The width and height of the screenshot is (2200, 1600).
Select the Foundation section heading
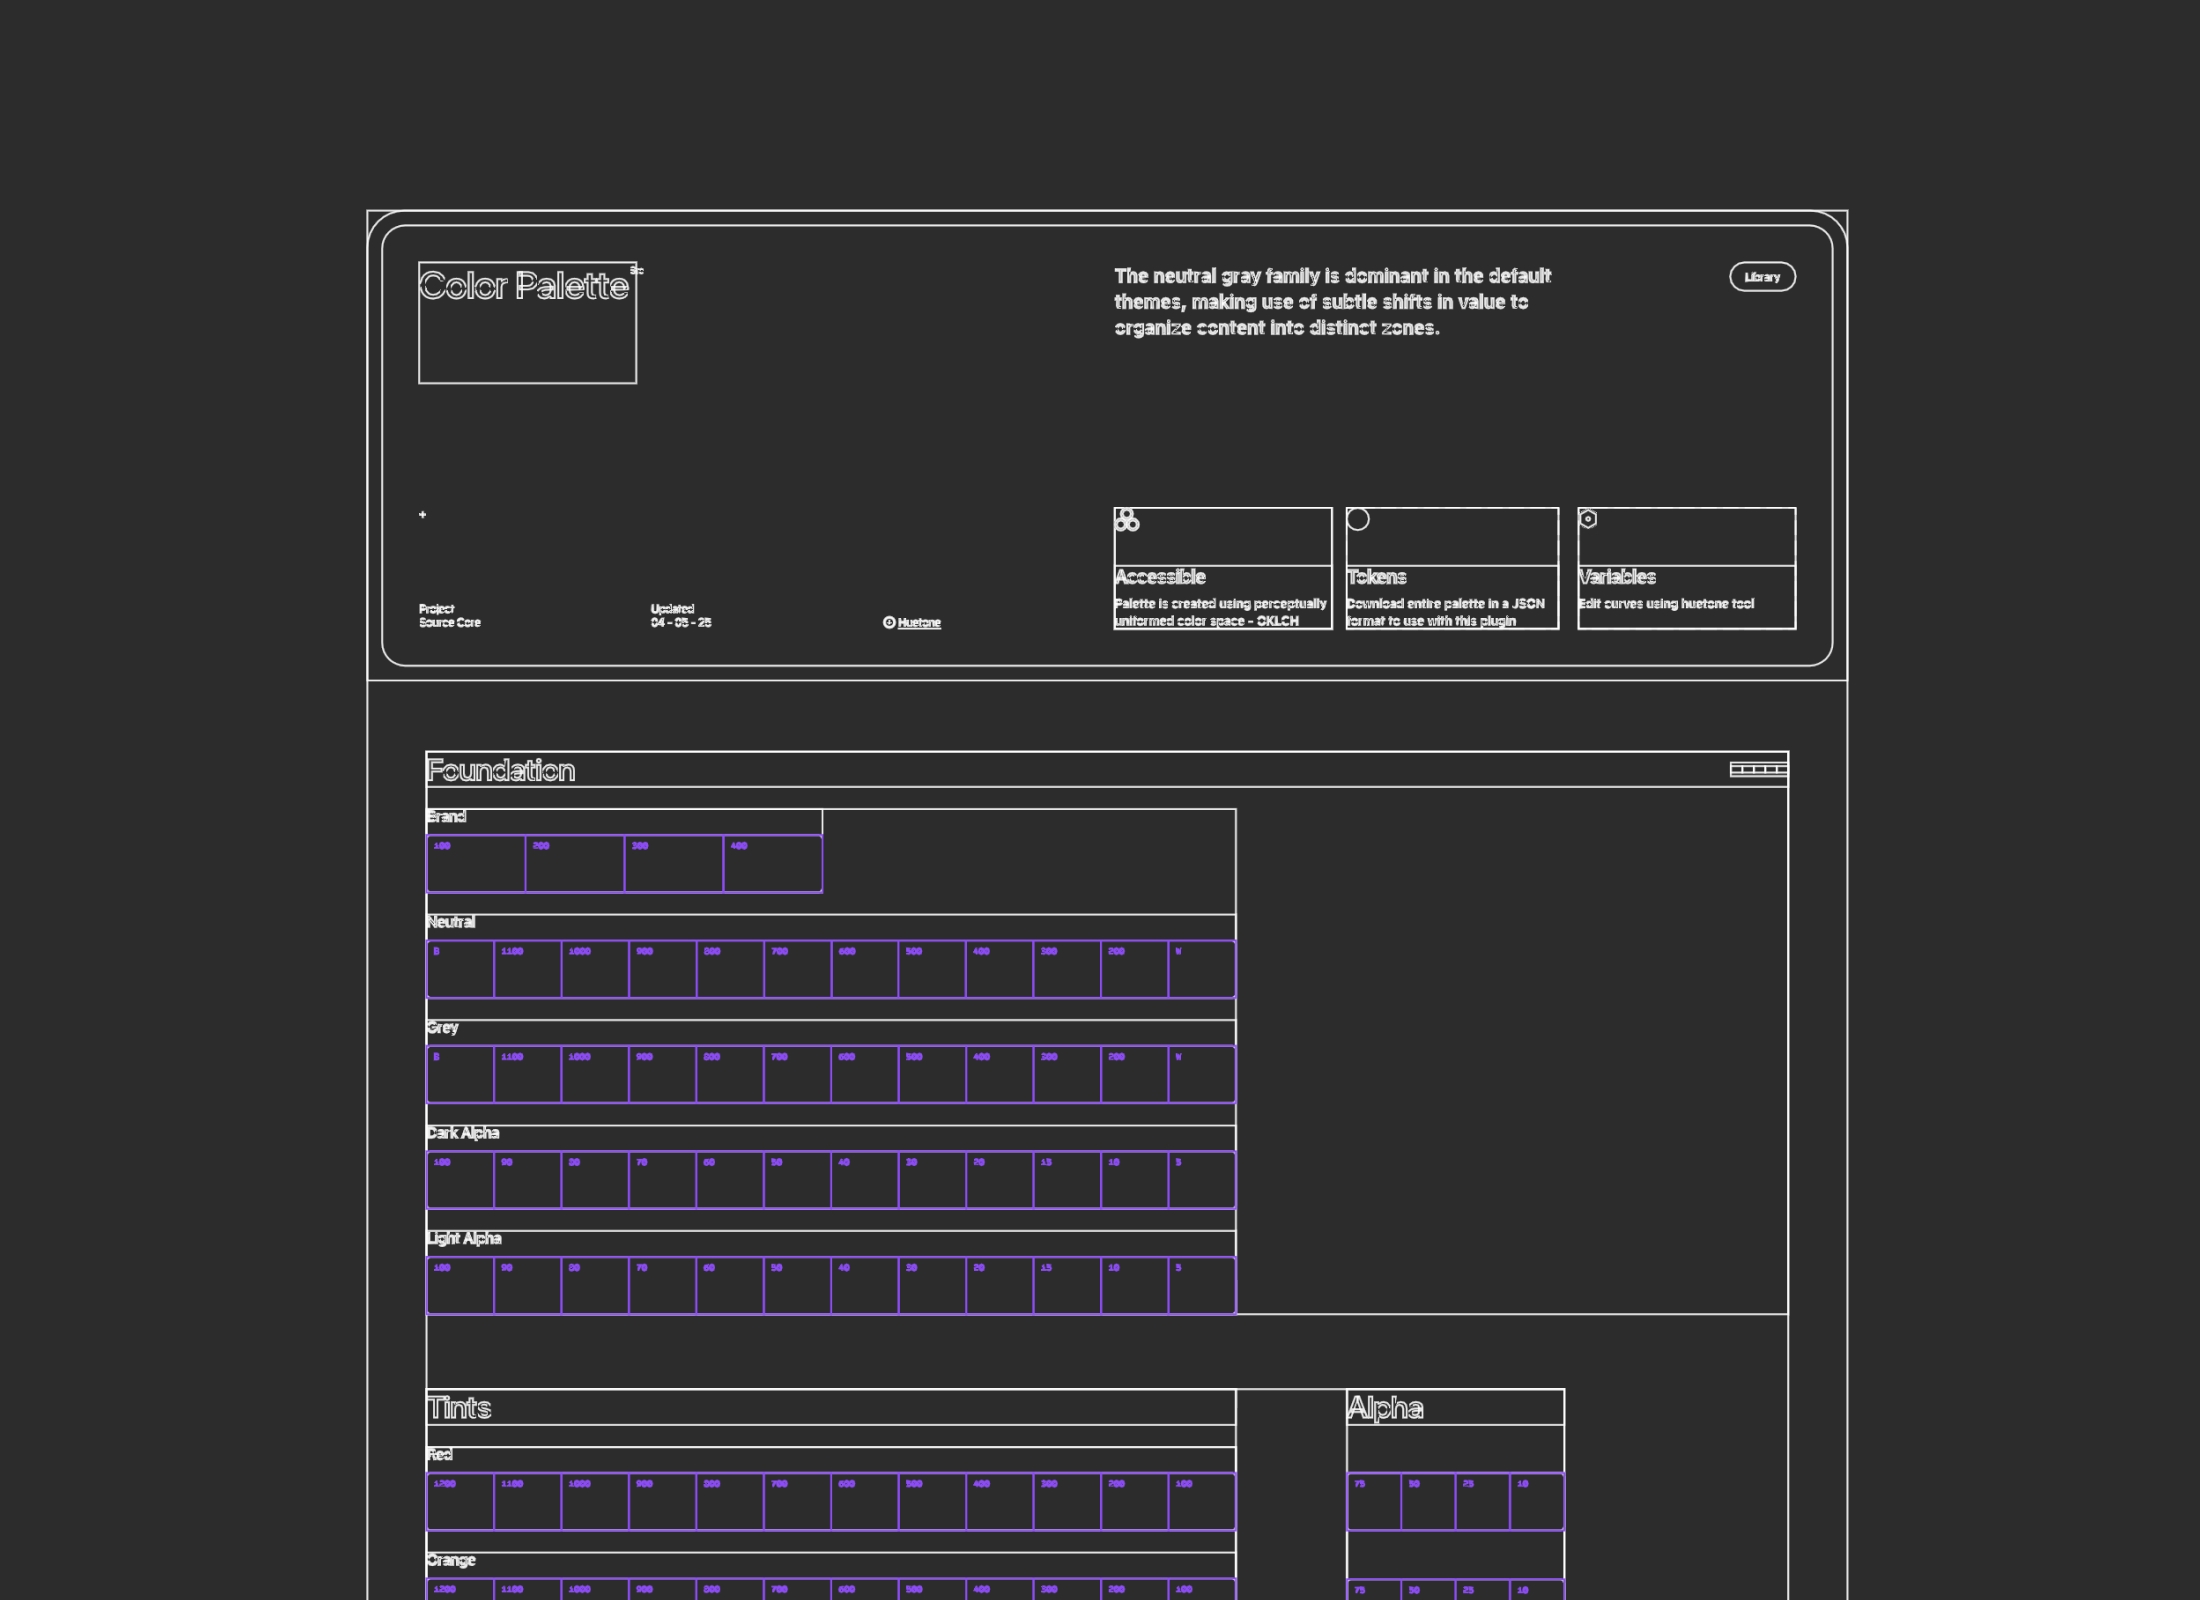(501, 770)
